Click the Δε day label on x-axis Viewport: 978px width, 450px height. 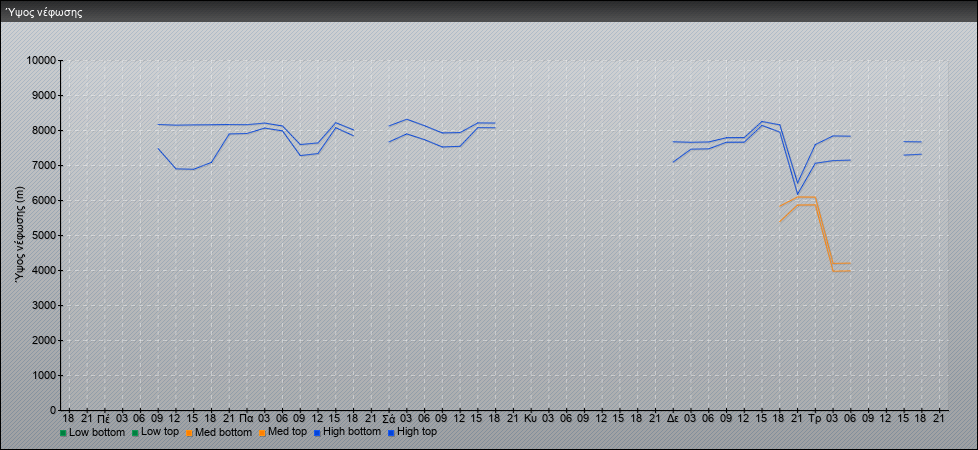[x=673, y=417]
